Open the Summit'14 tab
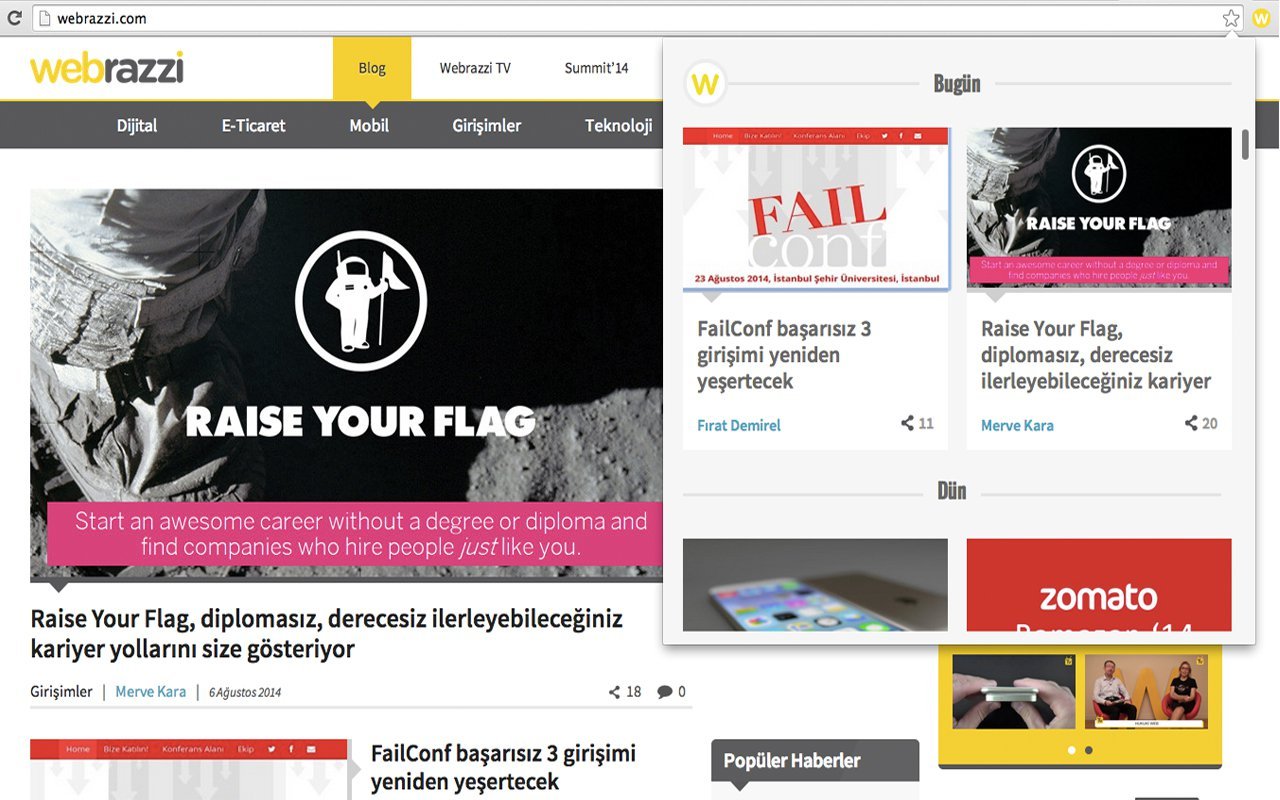1280x800 pixels. point(596,68)
